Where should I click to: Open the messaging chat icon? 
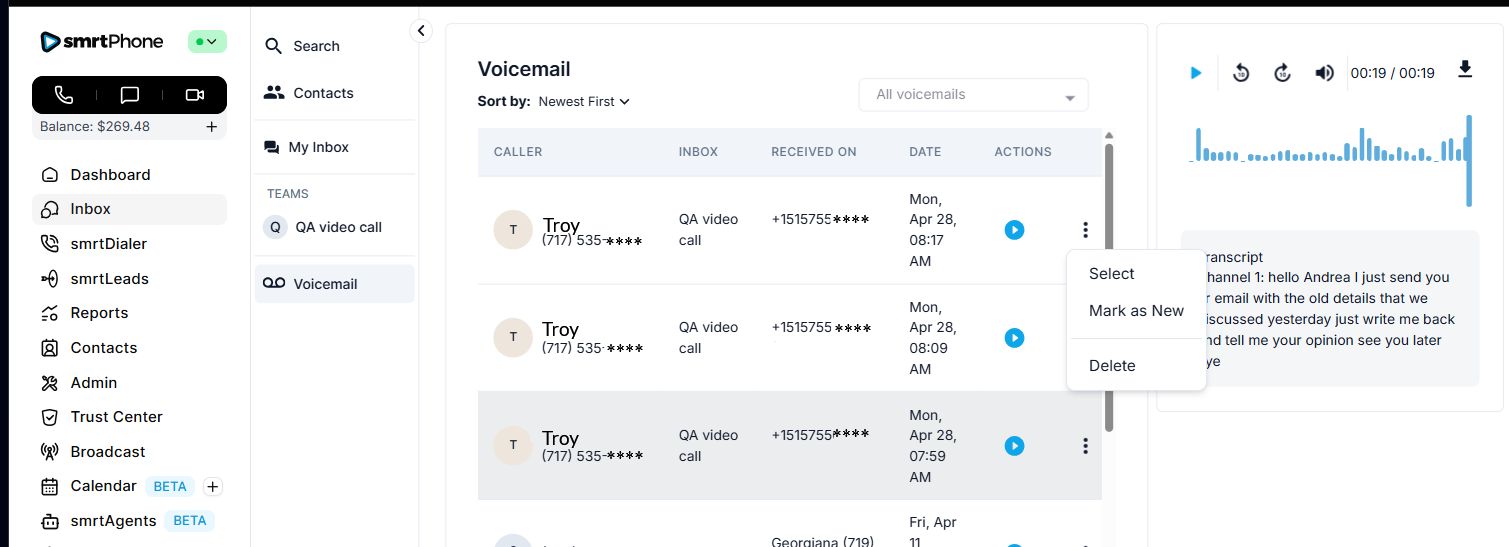pos(129,95)
